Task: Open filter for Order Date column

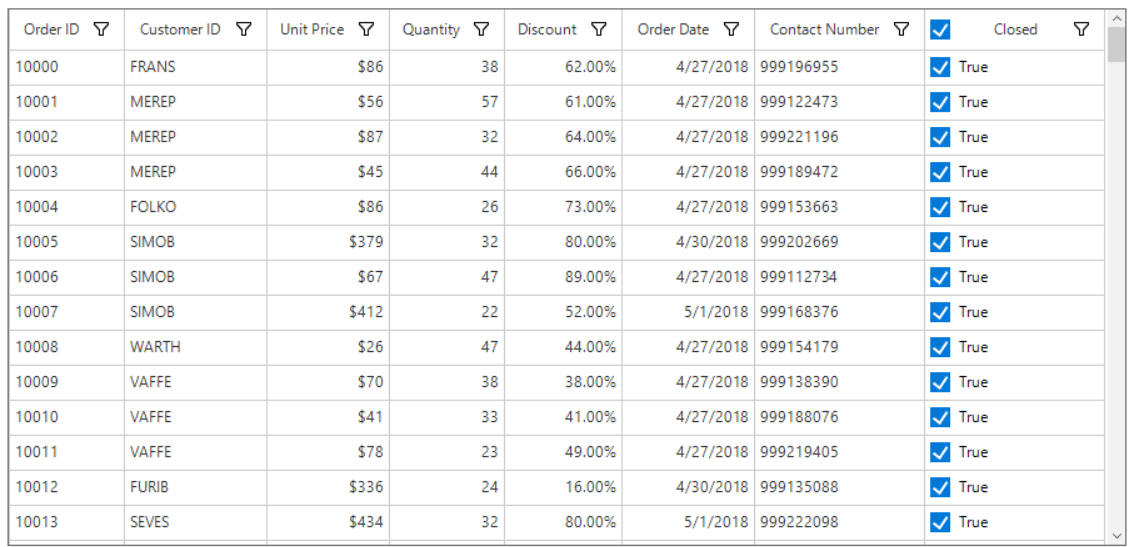Action: (731, 29)
